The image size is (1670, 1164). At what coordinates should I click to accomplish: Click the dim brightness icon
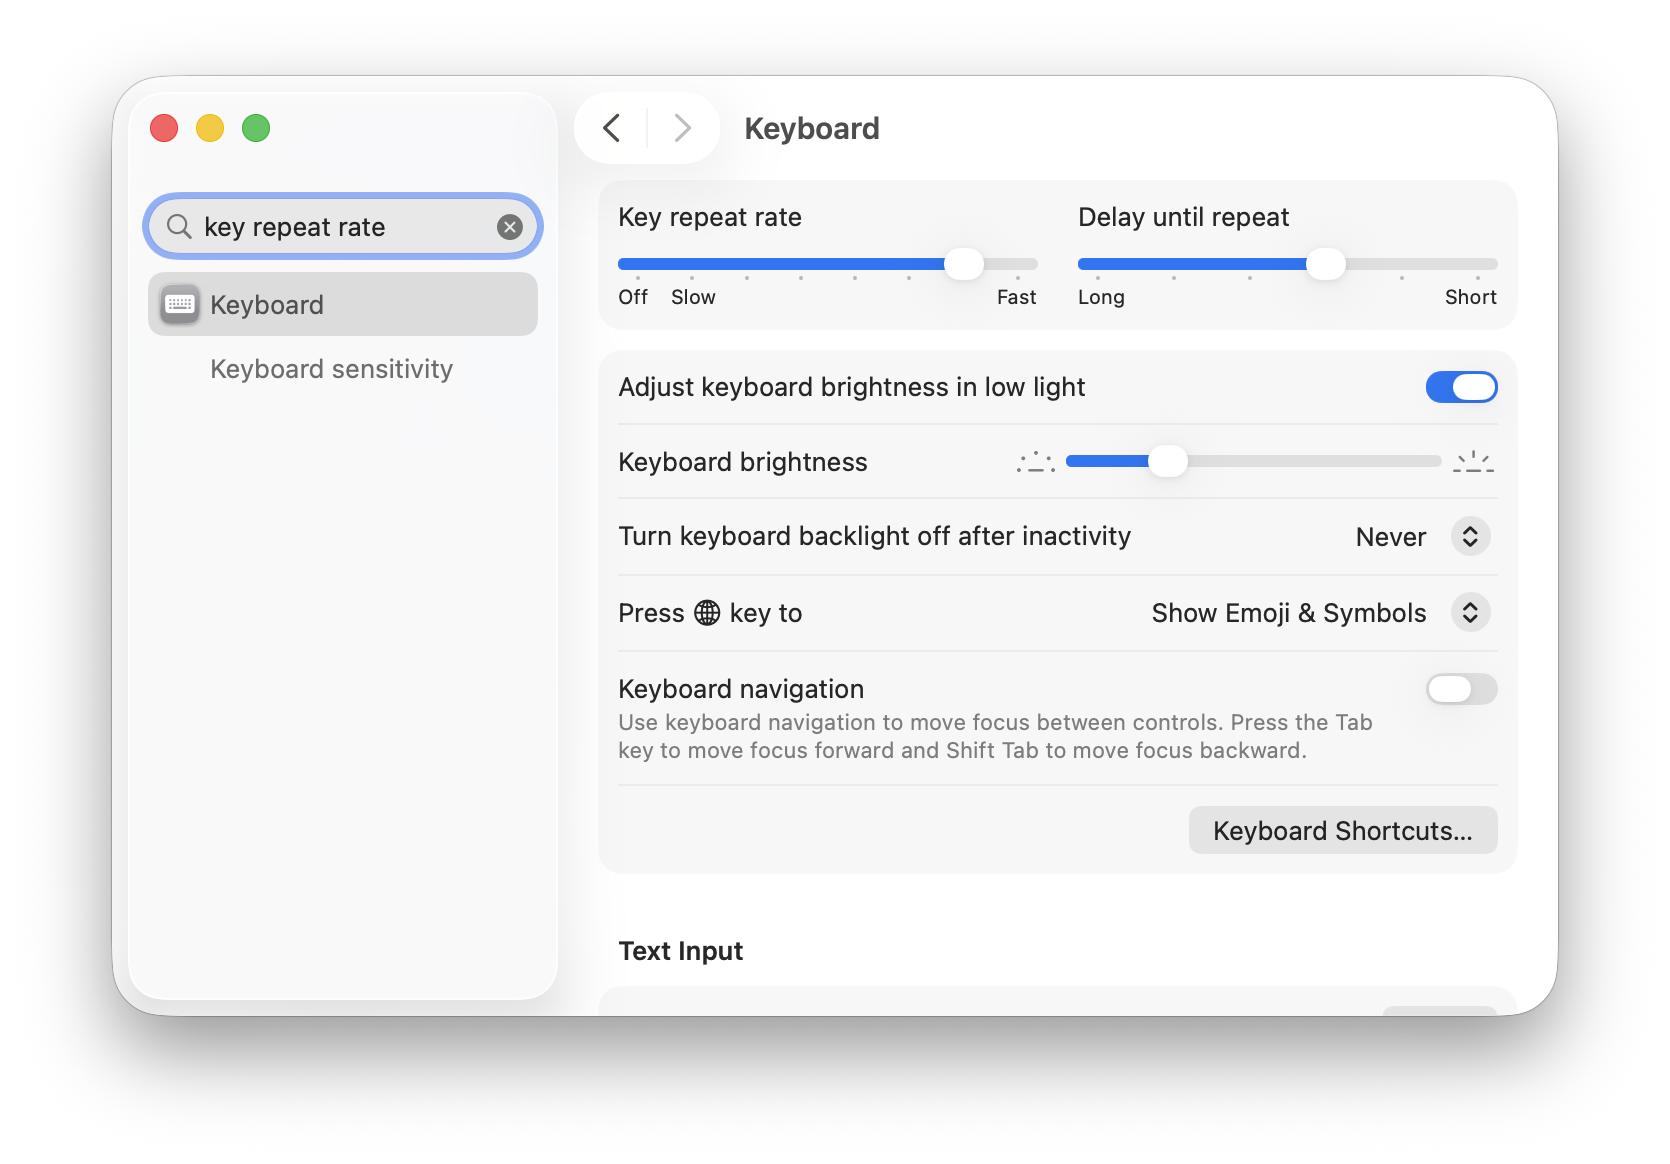point(1036,462)
